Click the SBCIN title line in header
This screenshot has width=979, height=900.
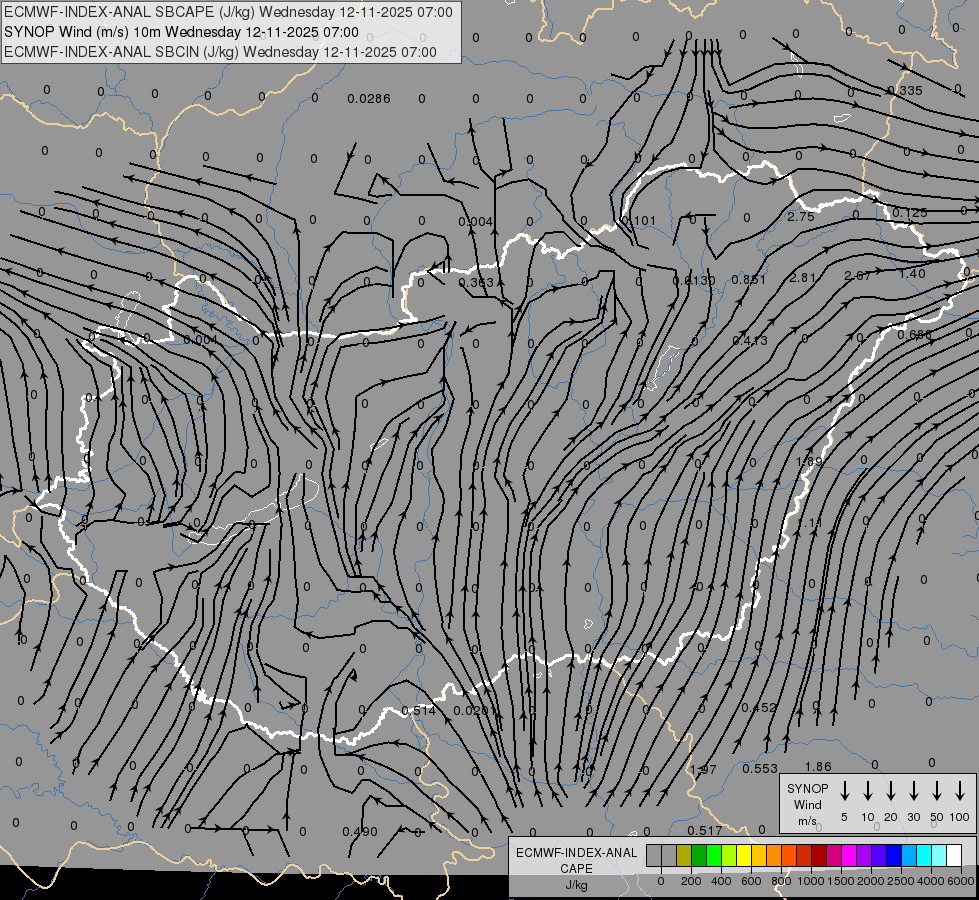coord(220,52)
